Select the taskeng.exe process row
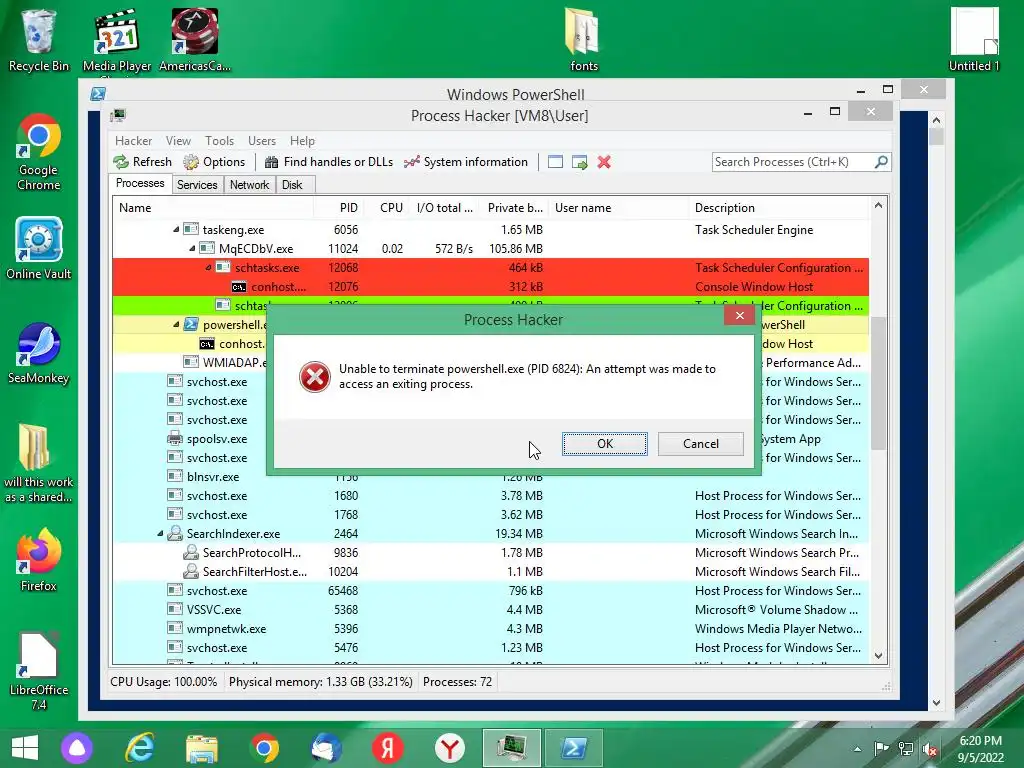The width and height of the screenshot is (1024, 768). [490, 230]
